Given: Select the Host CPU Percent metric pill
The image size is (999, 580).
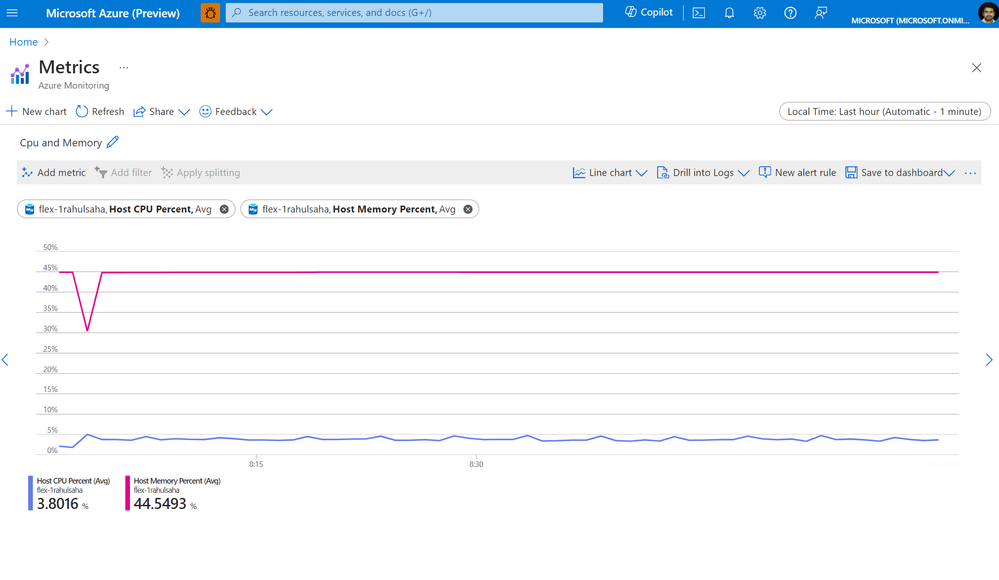Looking at the screenshot, I should click(x=126, y=209).
